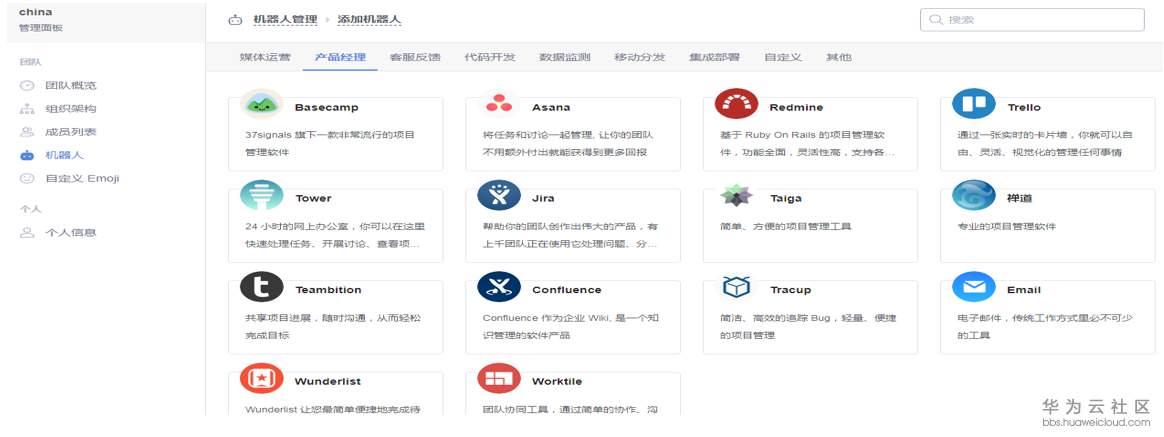The image size is (1164, 437).
Task: Open the Confluence icon
Action: 499,287
